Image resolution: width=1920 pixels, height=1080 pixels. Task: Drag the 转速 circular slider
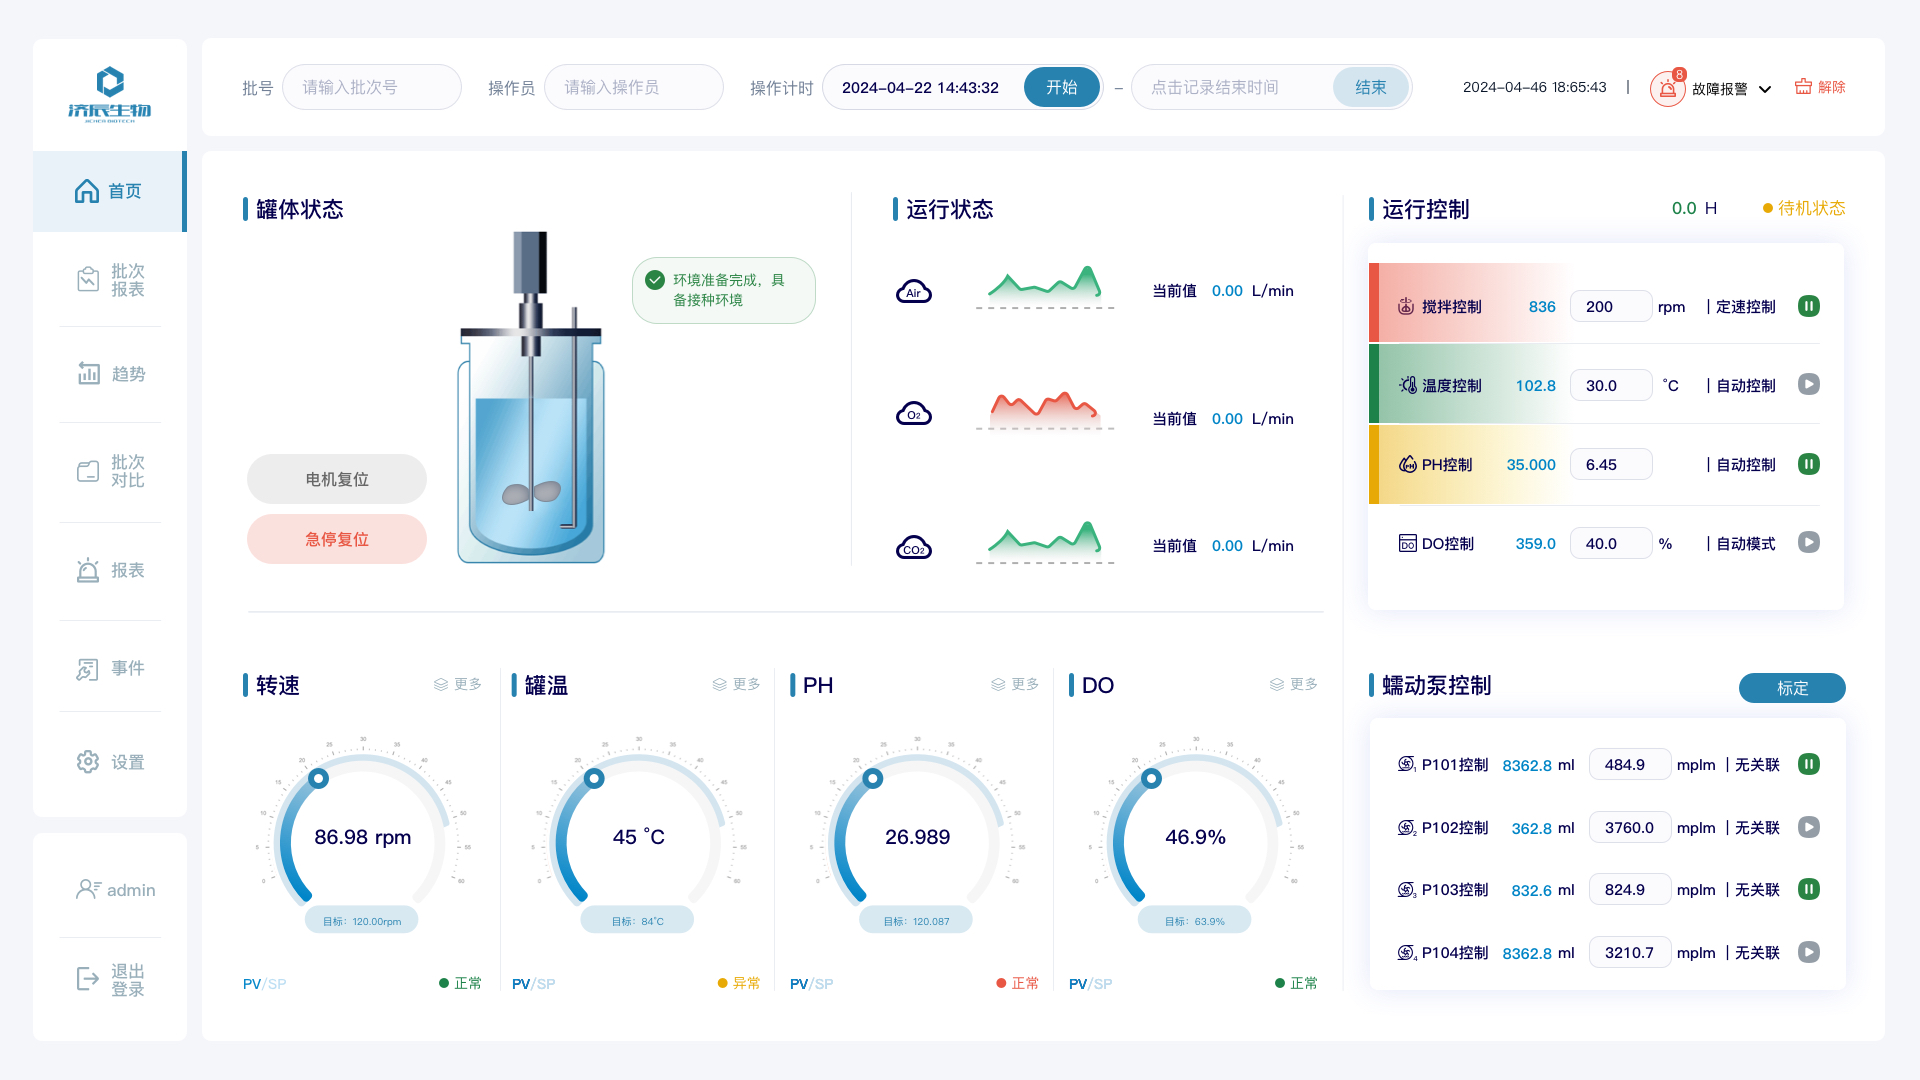point(318,779)
